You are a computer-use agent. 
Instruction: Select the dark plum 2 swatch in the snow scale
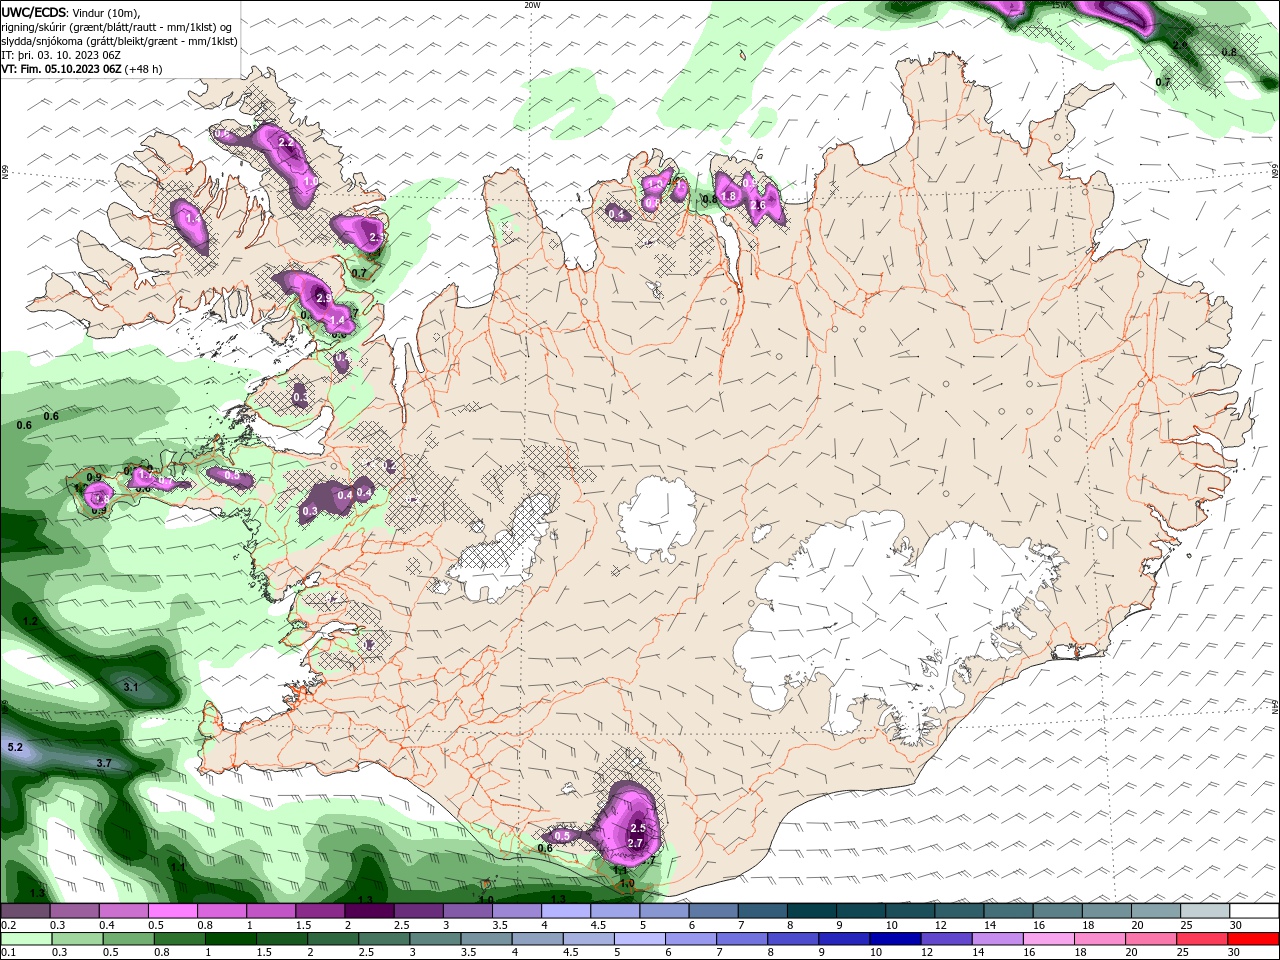pos(369,911)
